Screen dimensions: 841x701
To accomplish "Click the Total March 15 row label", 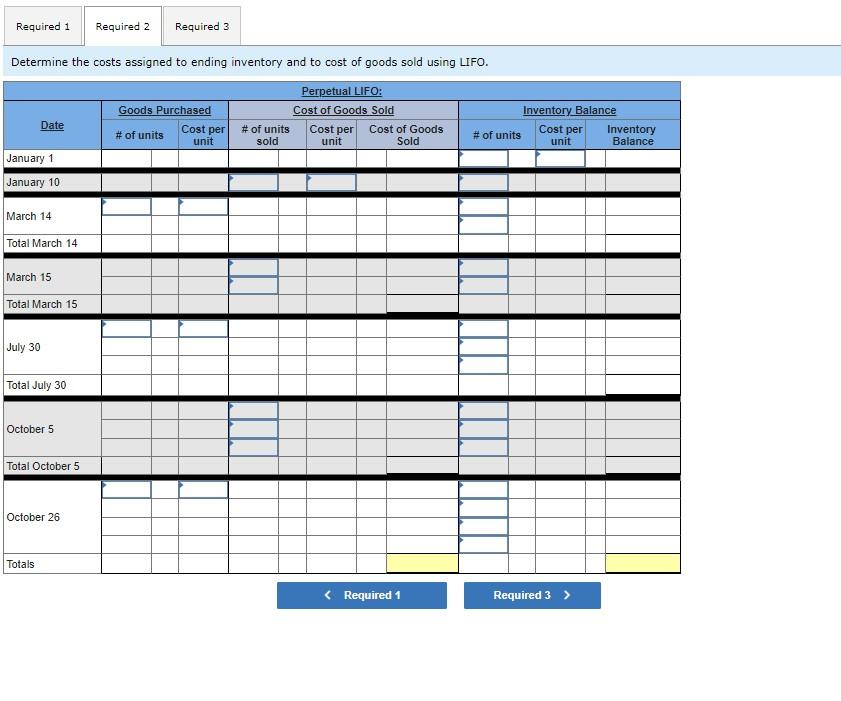I will pos(42,304).
